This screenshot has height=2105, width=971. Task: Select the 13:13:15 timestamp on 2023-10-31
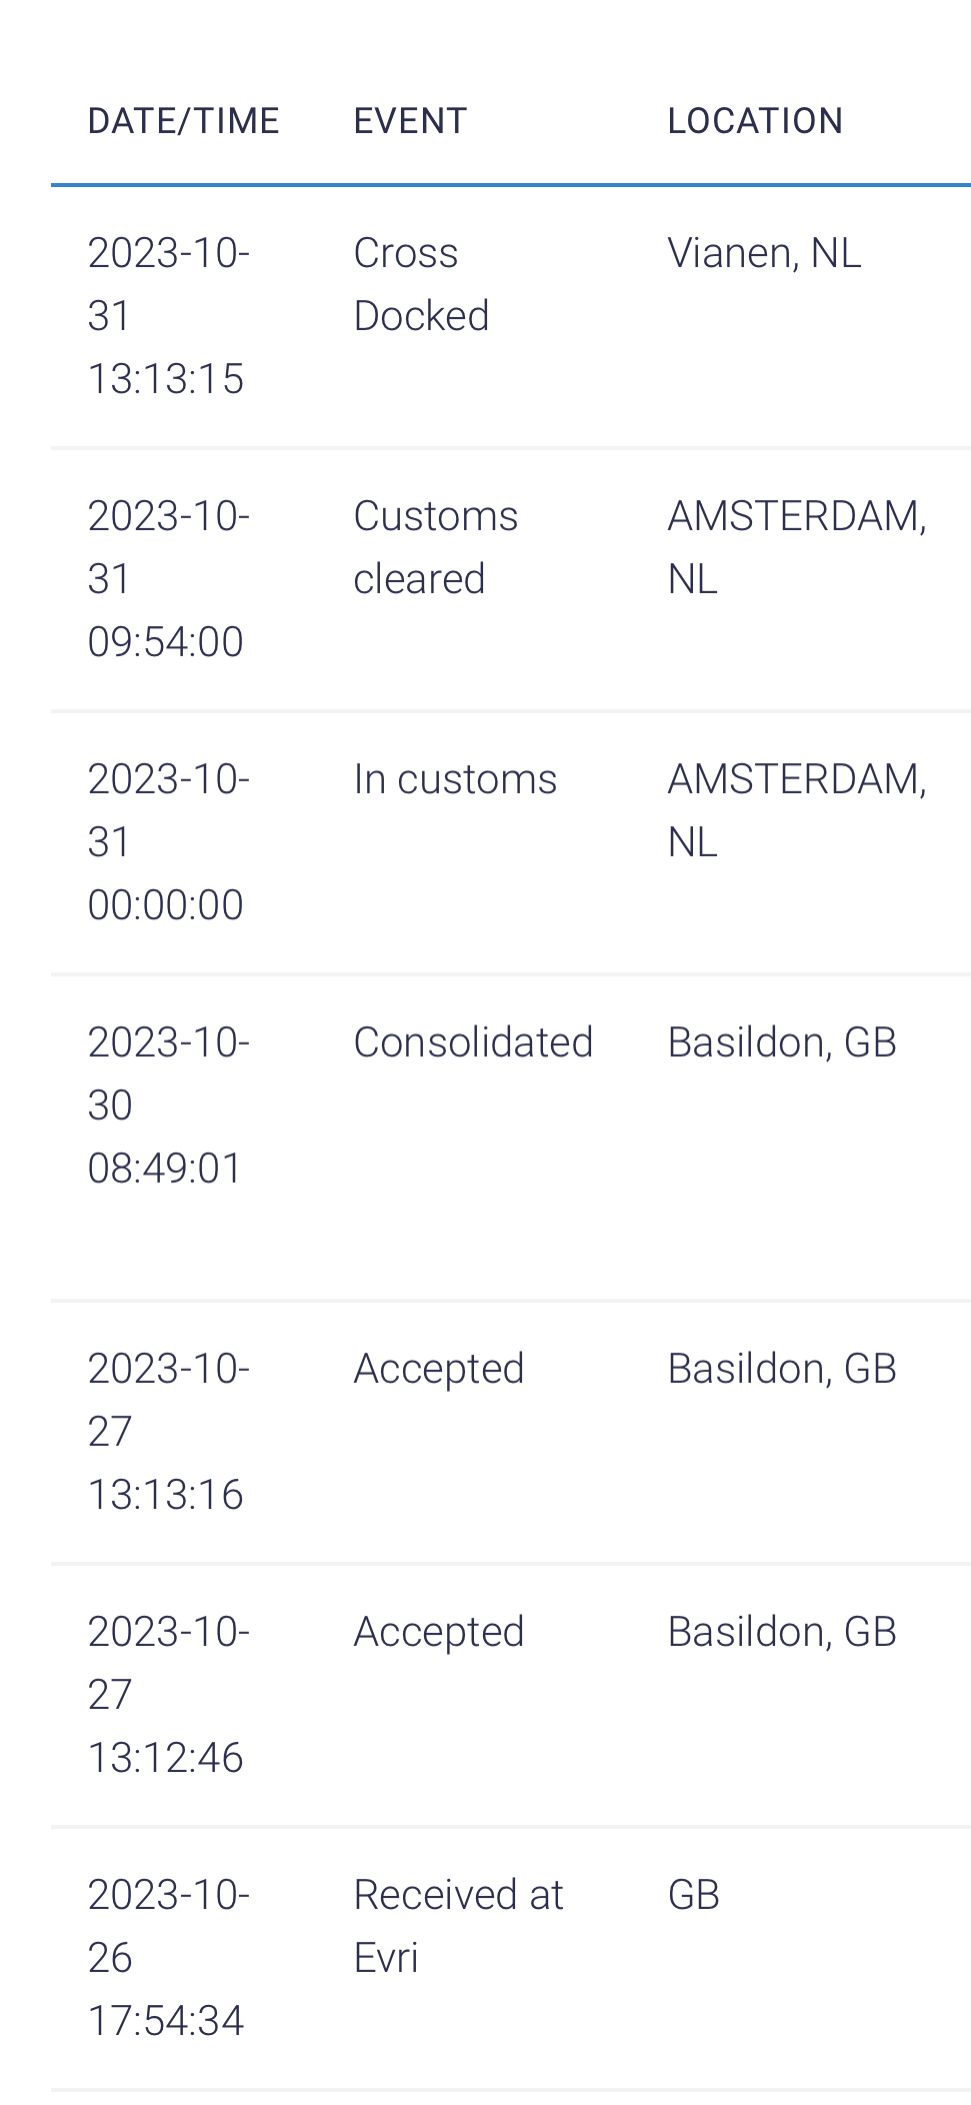(168, 316)
